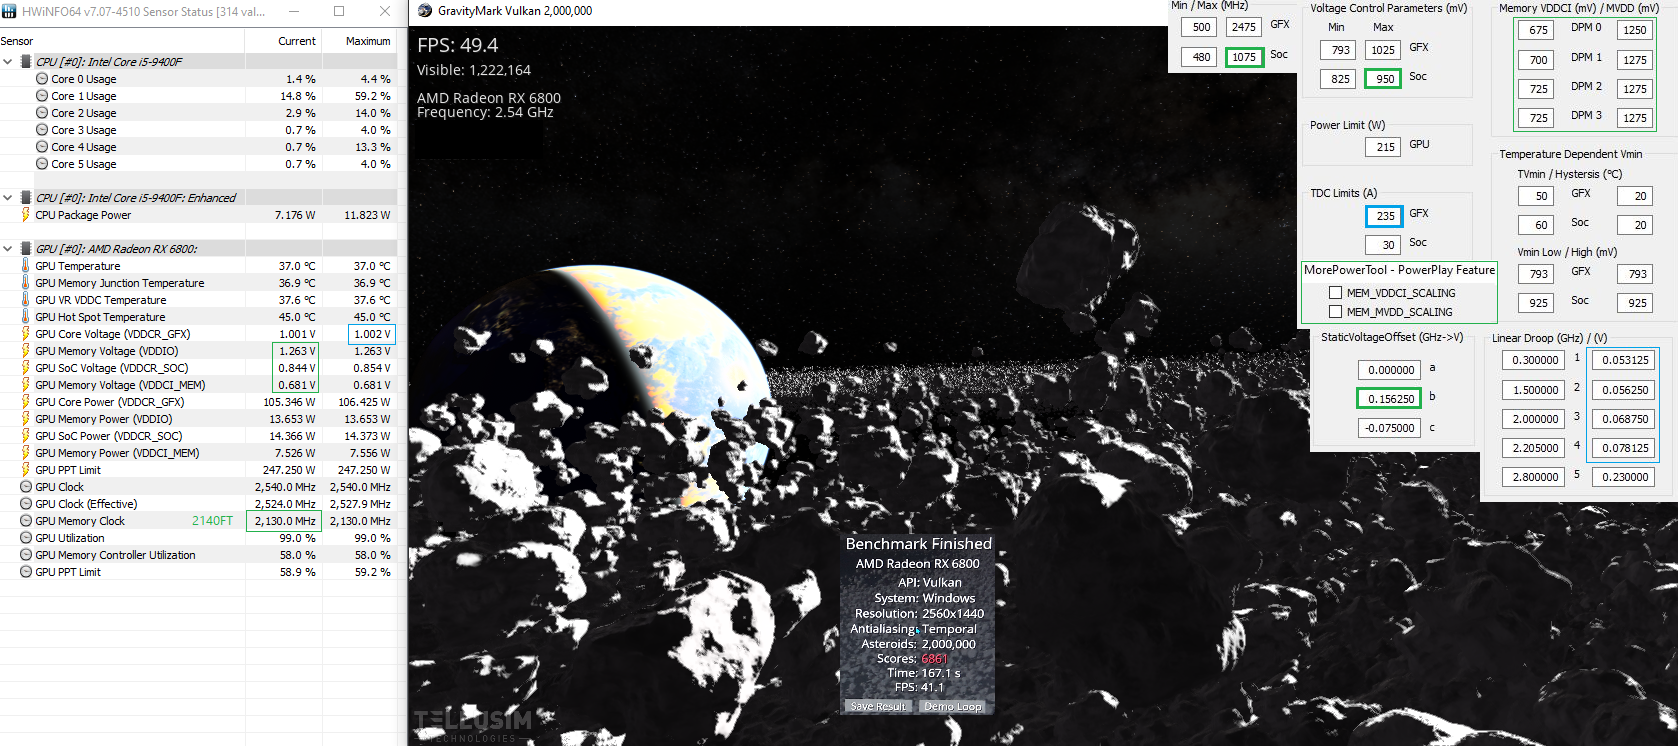Click the GPU Clock (Effective) sensor icon

click(x=26, y=504)
